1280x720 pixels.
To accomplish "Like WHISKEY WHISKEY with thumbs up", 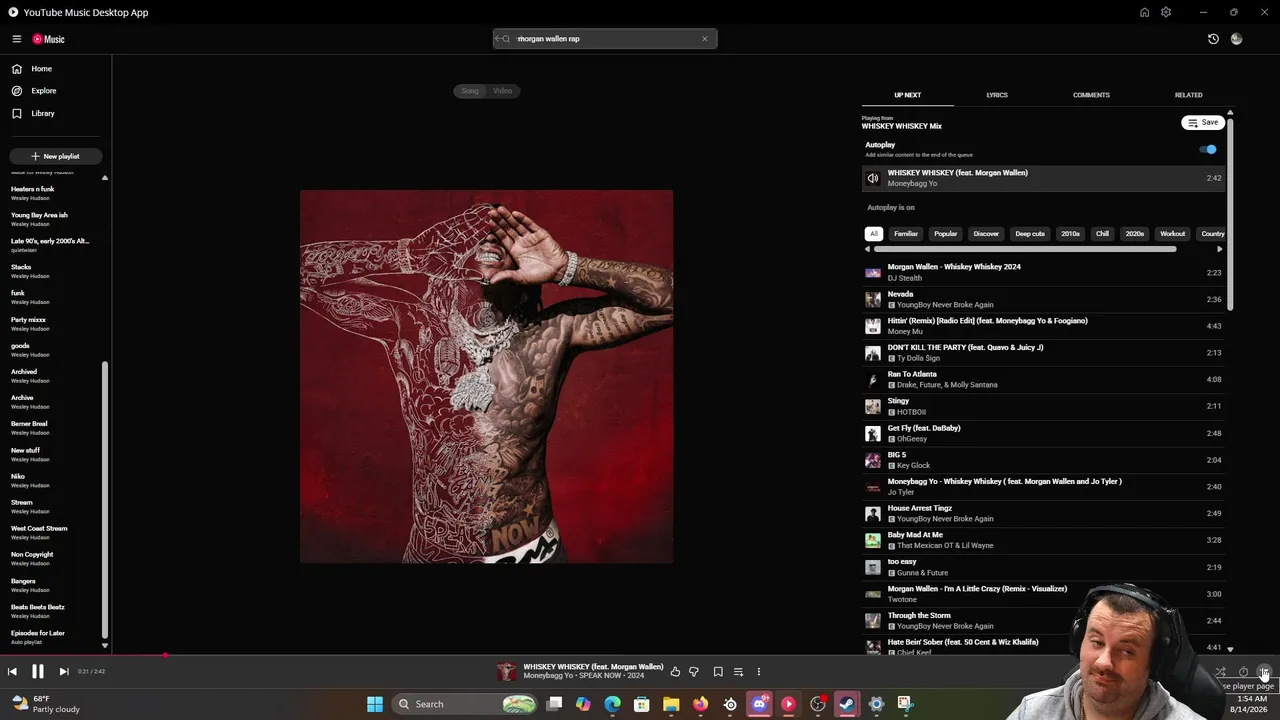I will (675, 672).
